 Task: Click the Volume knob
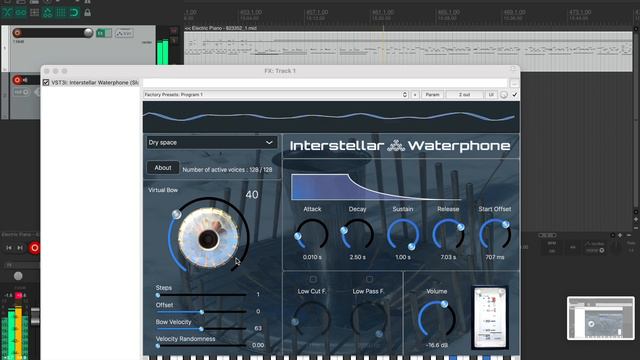point(436,320)
